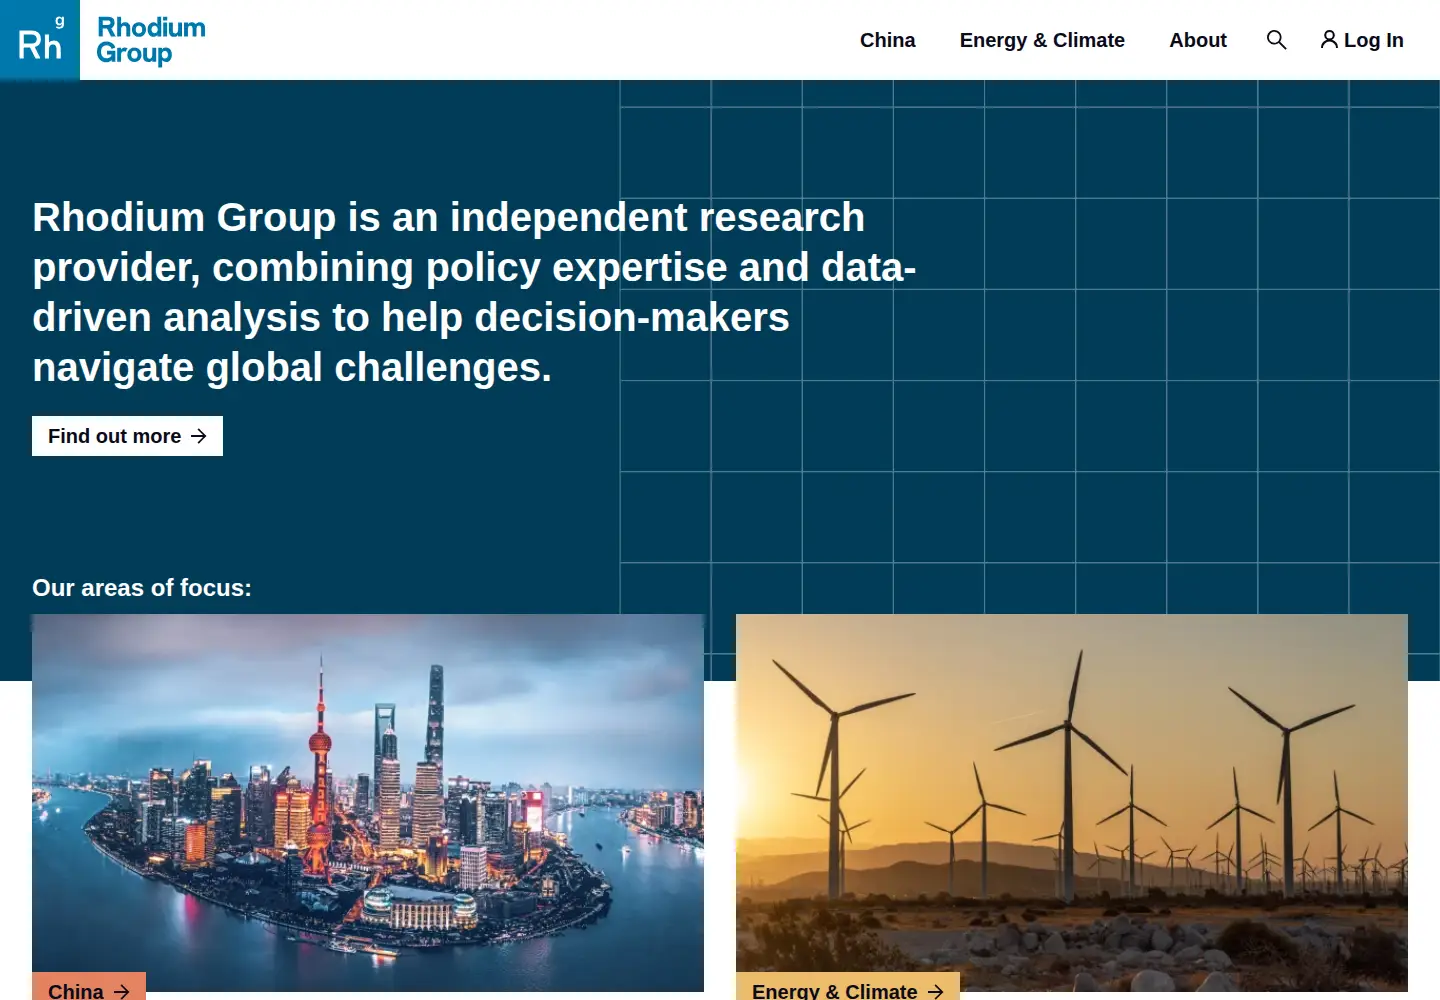
Task: Open the Shanghai skyline thumbnail
Action: pos(368,803)
